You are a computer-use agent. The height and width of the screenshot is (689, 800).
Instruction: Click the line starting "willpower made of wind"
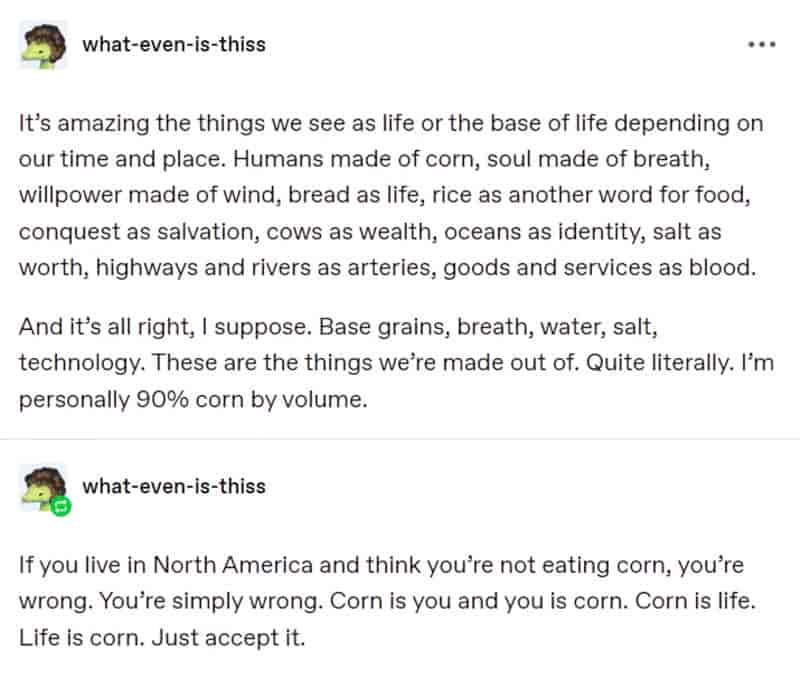(385, 195)
